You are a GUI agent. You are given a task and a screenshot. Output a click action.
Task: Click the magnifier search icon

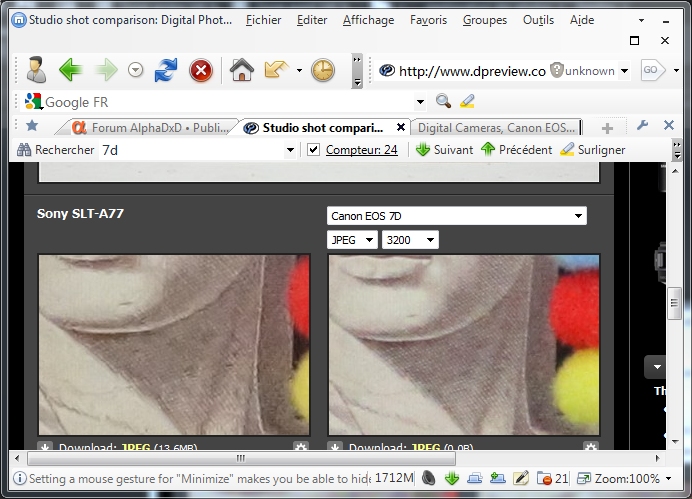[443, 101]
